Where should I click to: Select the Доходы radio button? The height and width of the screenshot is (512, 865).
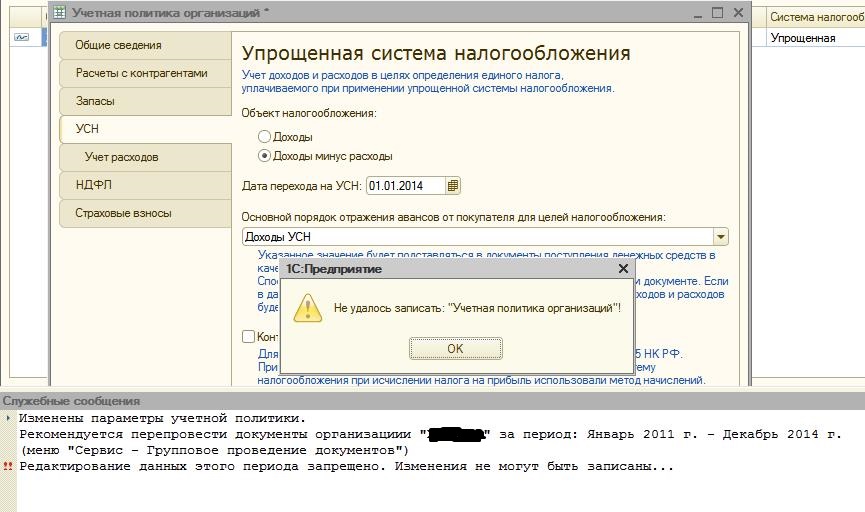coord(264,137)
